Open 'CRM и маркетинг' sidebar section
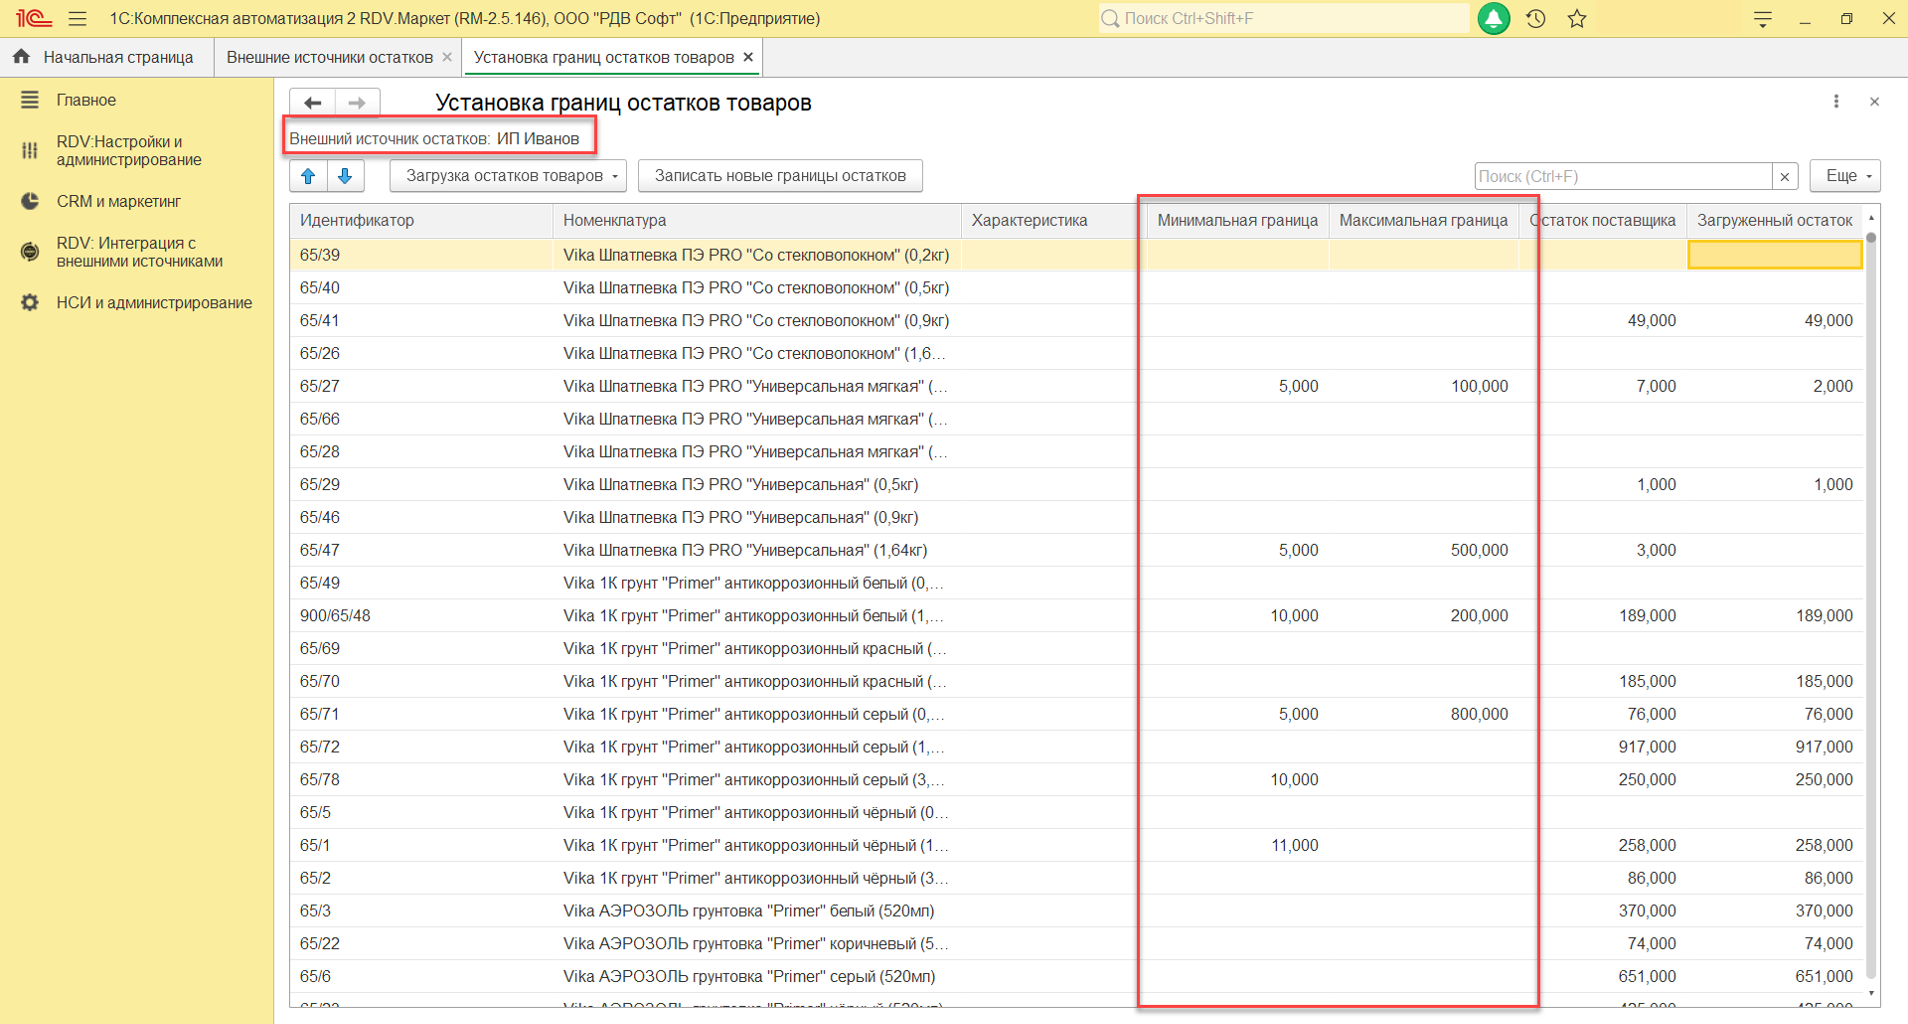The width and height of the screenshot is (1908, 1024). 118,201
